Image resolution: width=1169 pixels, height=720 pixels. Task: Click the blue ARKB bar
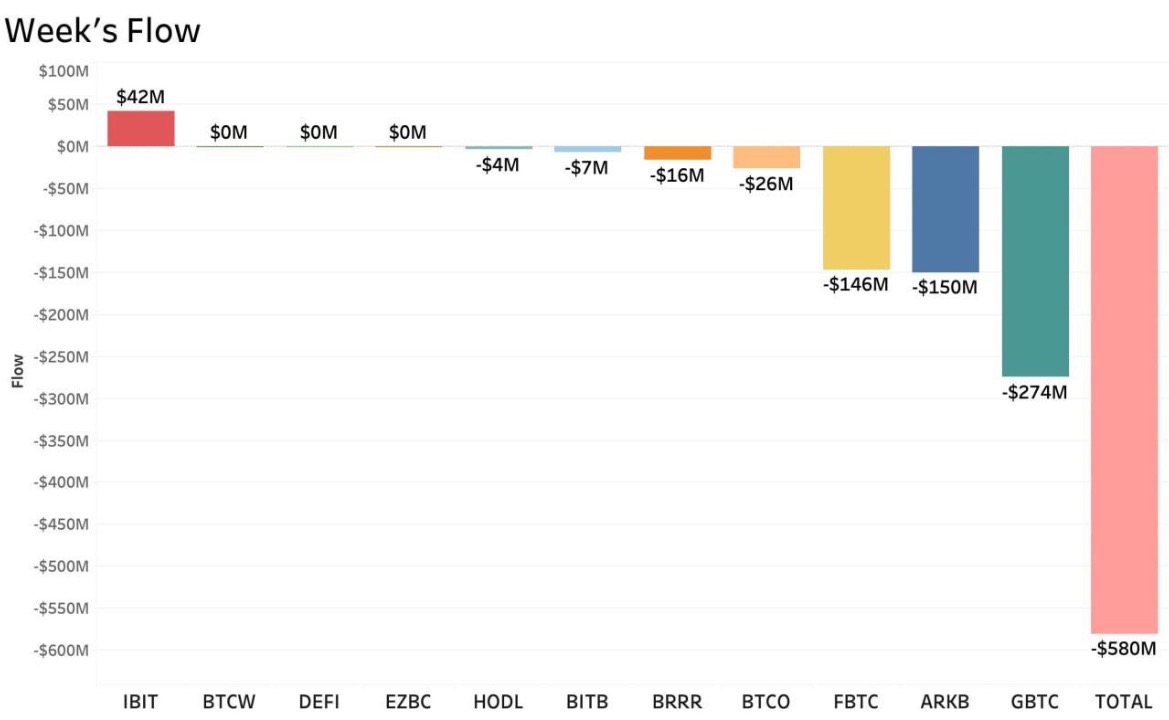(x=945, y=209)
